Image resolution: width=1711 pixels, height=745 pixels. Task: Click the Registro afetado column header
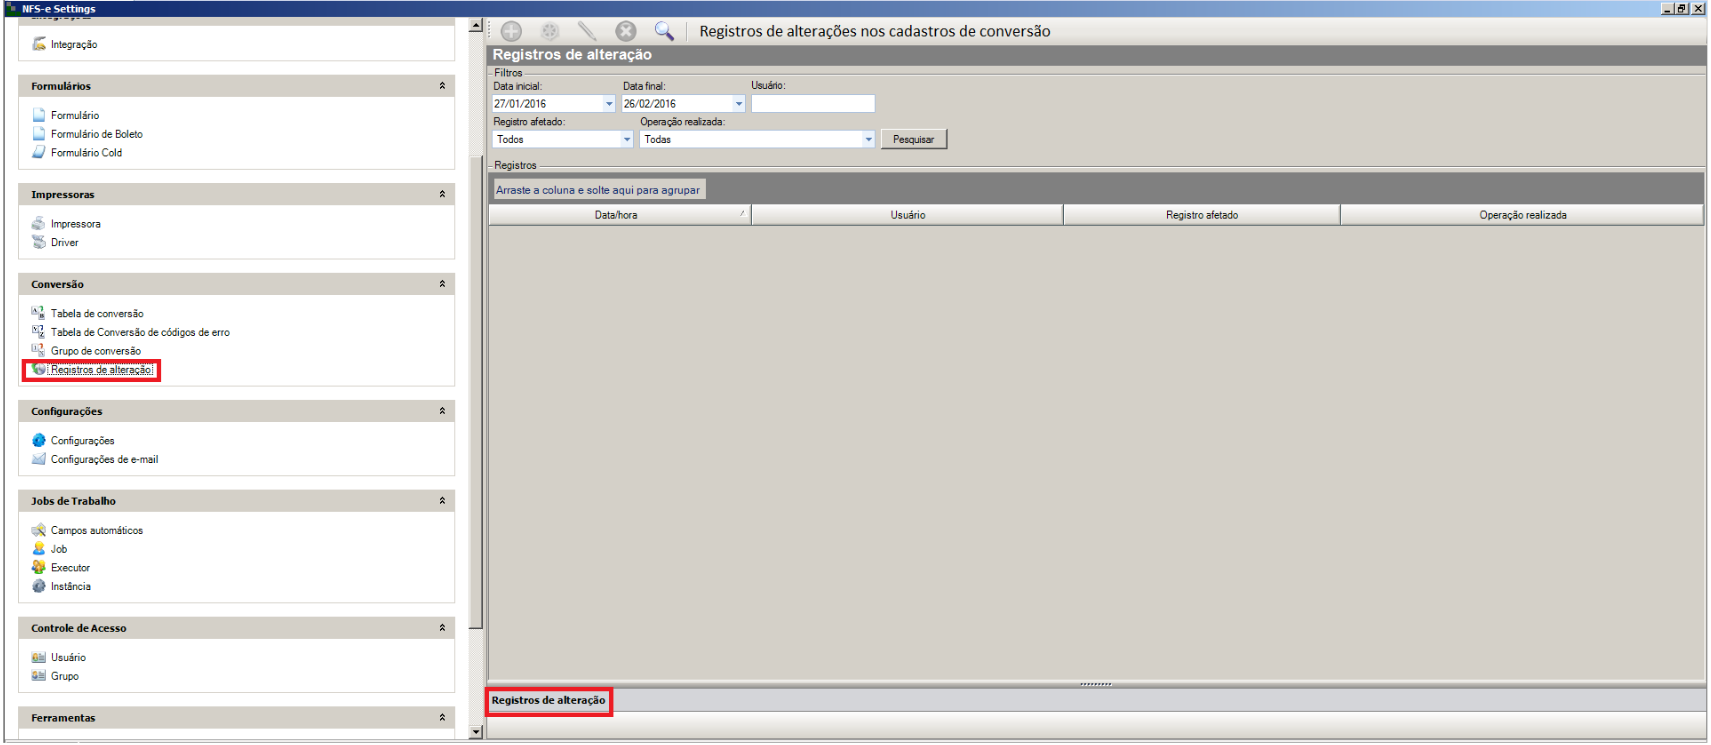(1202, 215)
